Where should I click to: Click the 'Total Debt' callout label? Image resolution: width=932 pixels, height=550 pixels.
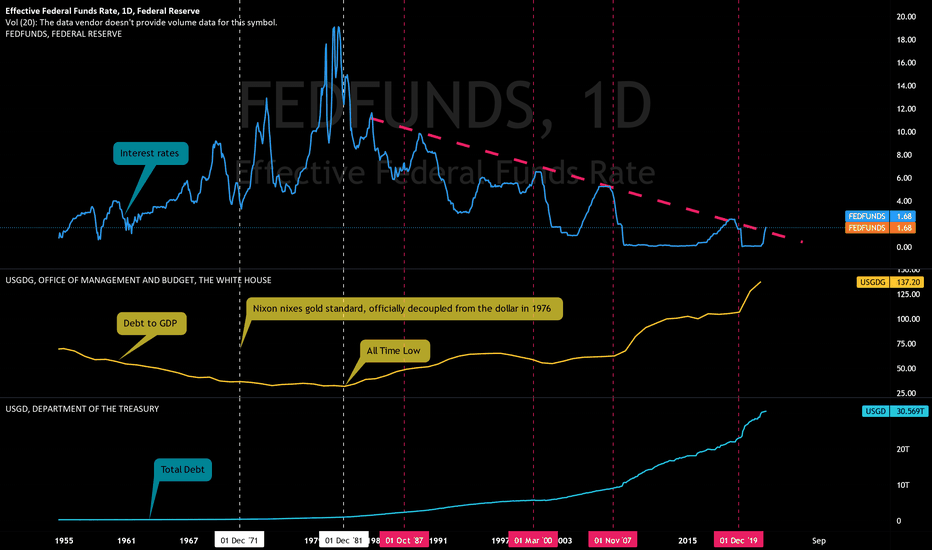click(x=182, y=470)
